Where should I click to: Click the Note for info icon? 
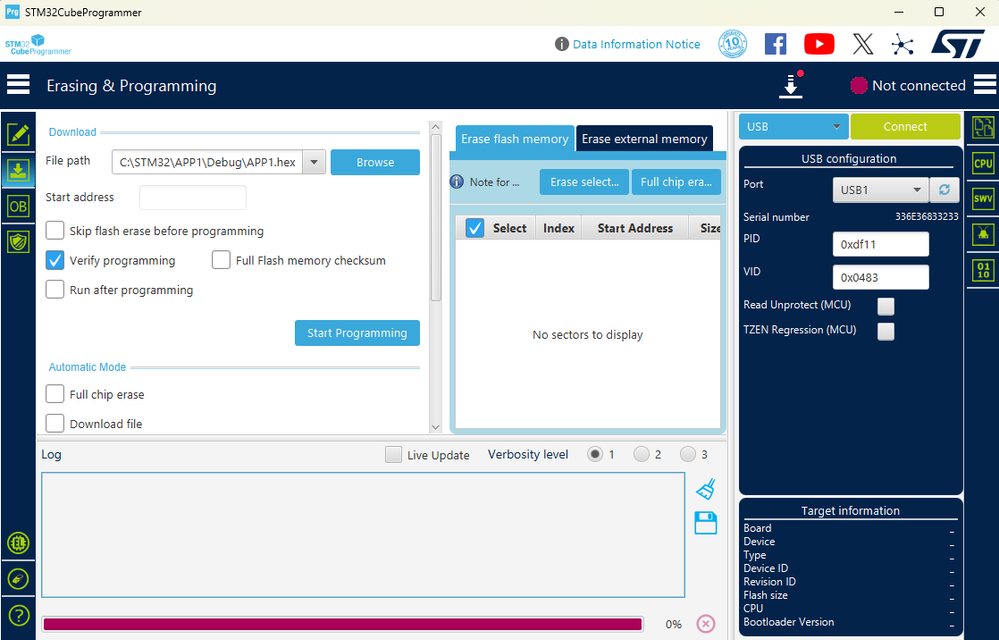456,182
